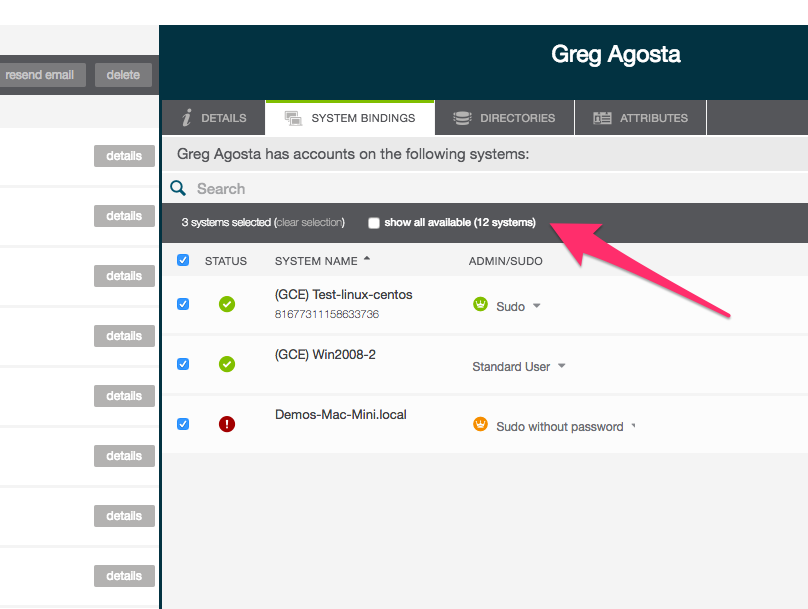Click the clear selection link
The image size is (808, 609).
coord(309,223)
